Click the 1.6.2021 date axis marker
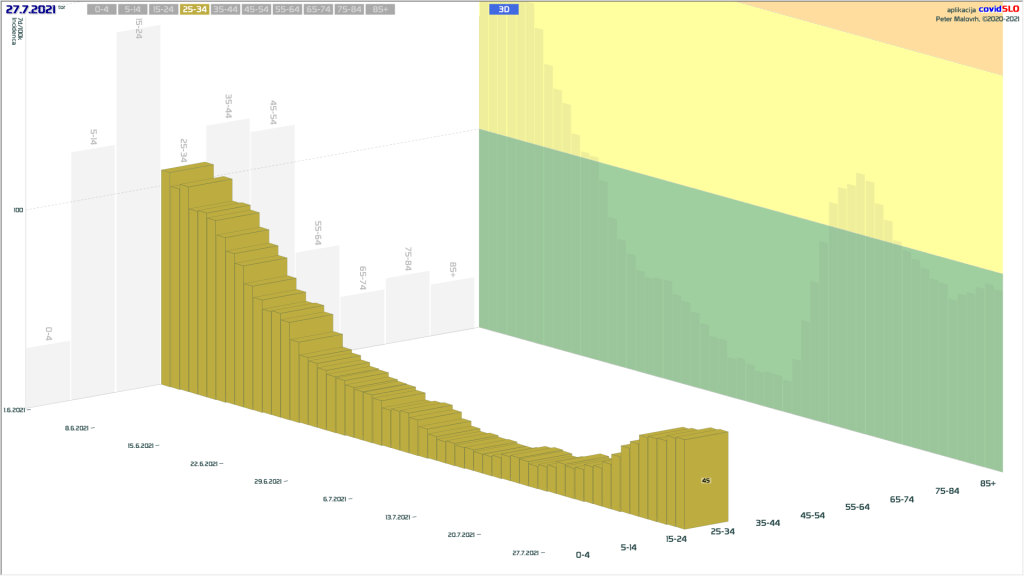Viewport: 1024px width, 576px height. pyautogui.click(x=14, y=410)
